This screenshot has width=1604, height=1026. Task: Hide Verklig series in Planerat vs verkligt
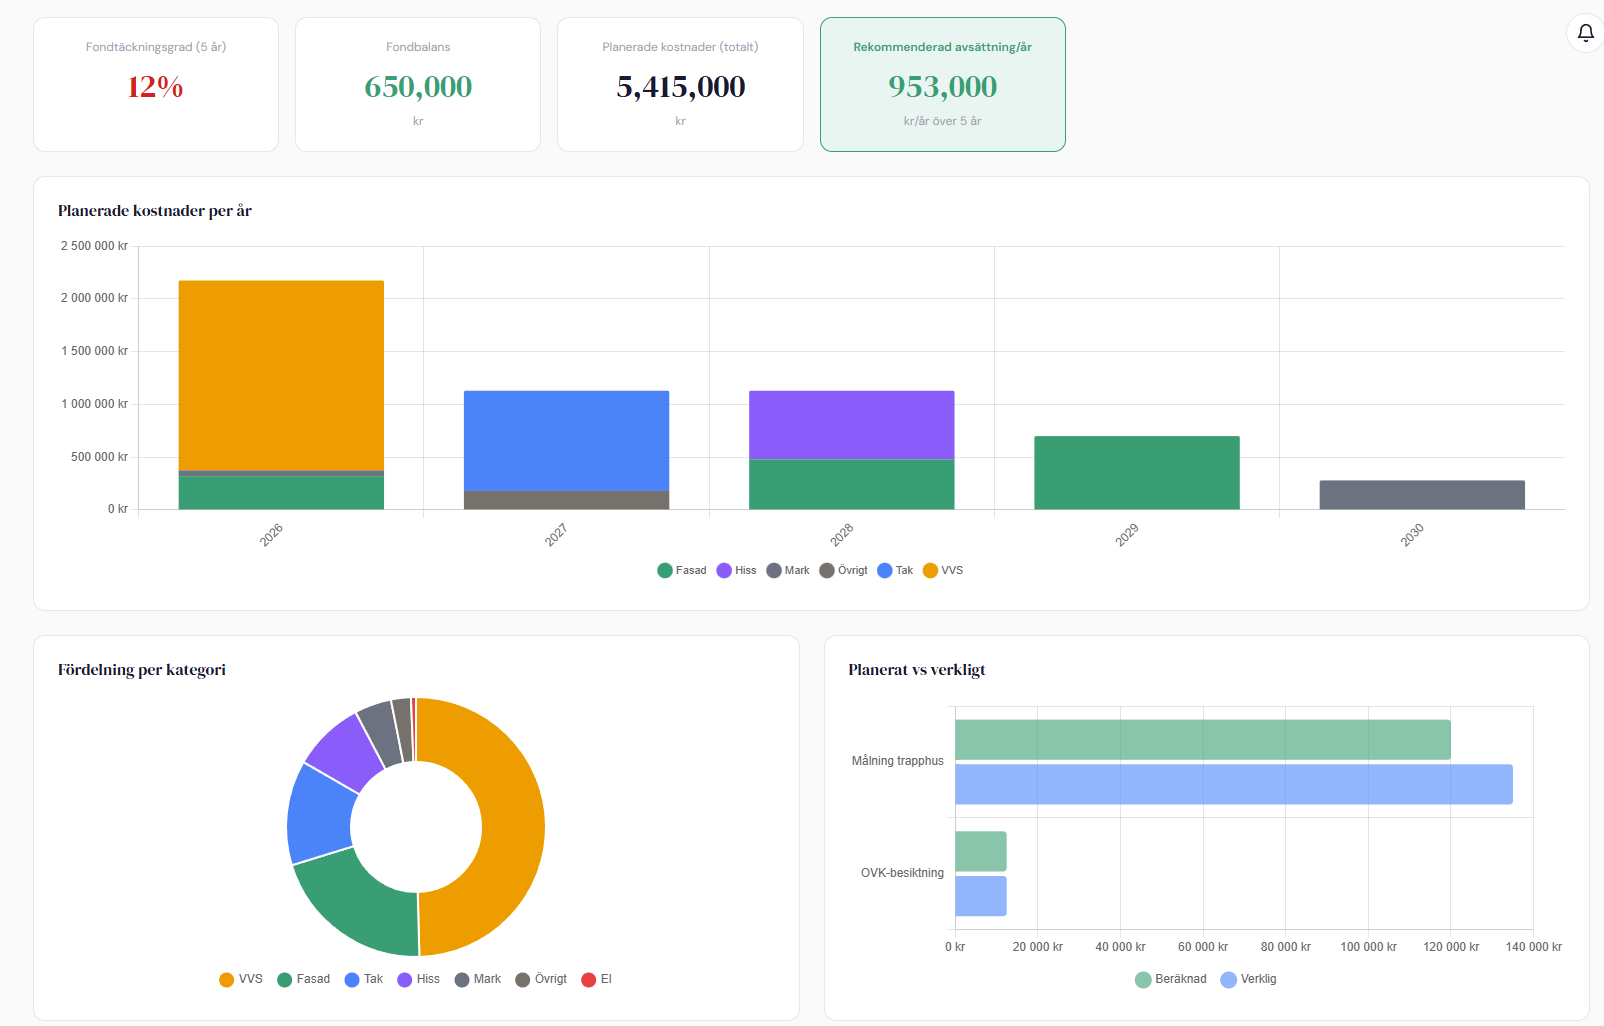(x=1248, y=979)
